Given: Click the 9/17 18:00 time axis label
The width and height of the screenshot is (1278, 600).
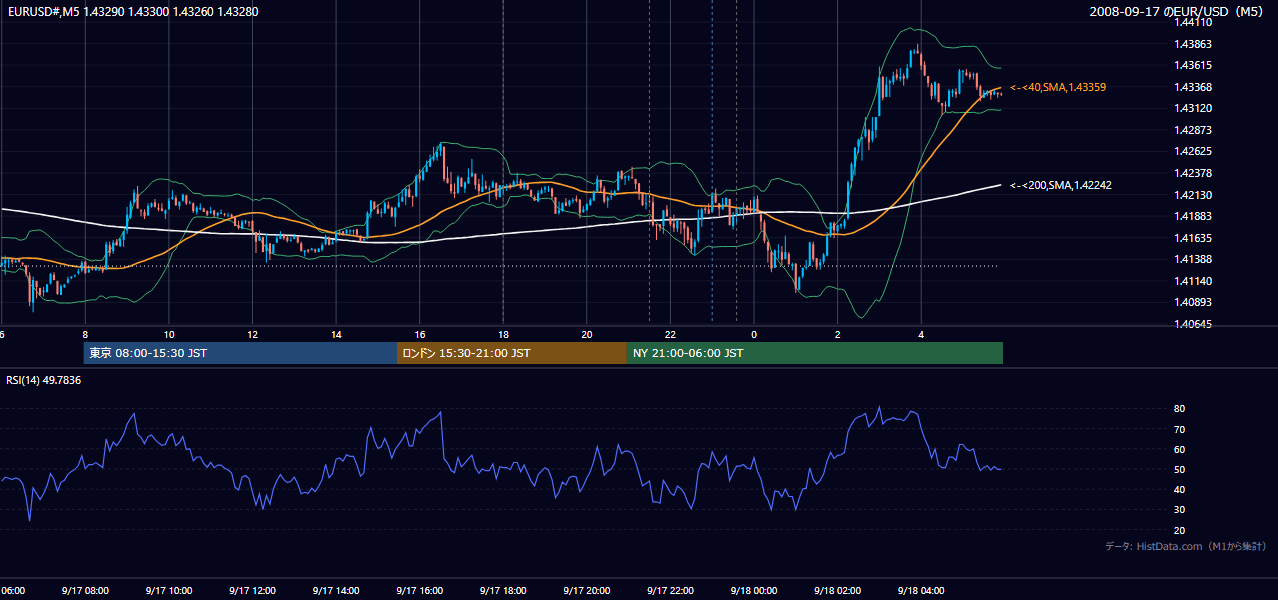Looking at the screenshot, I should tap(503, 590).
